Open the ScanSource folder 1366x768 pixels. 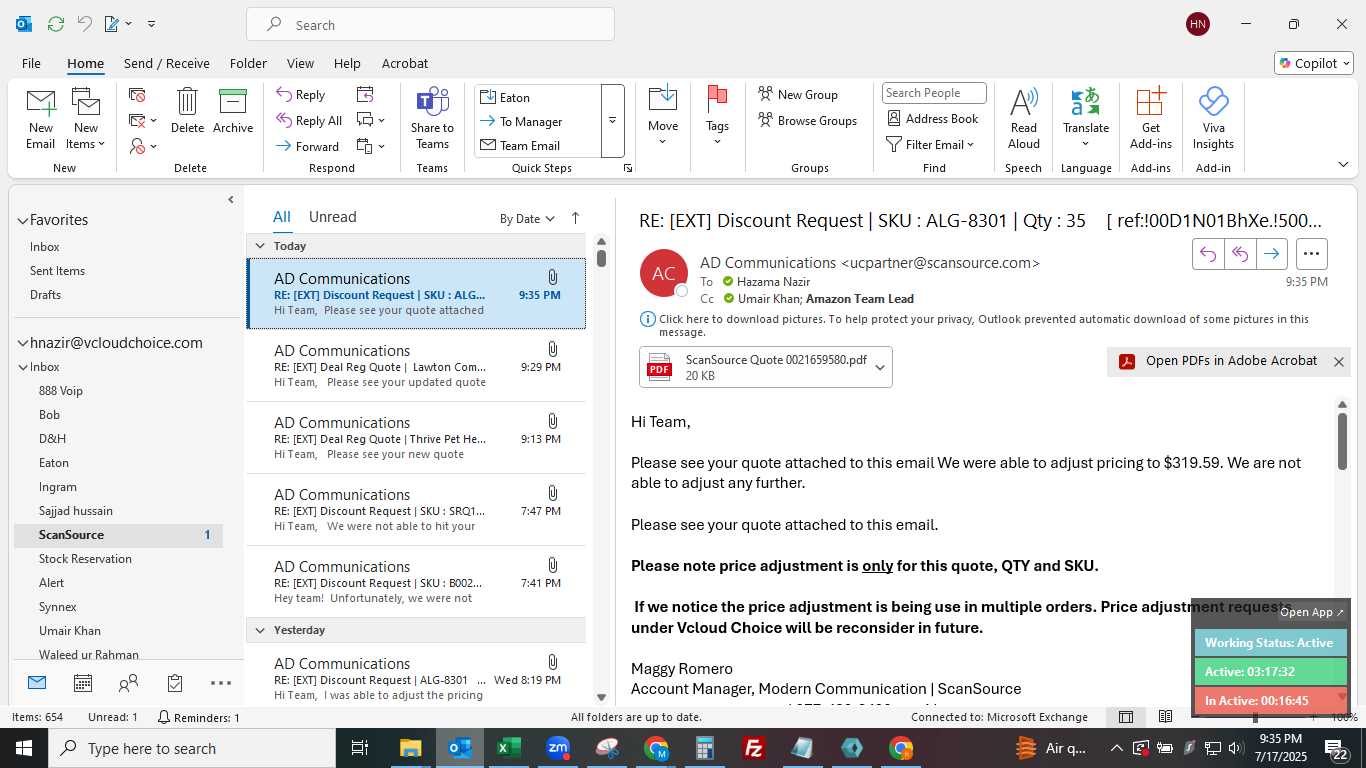click(118, 535)
